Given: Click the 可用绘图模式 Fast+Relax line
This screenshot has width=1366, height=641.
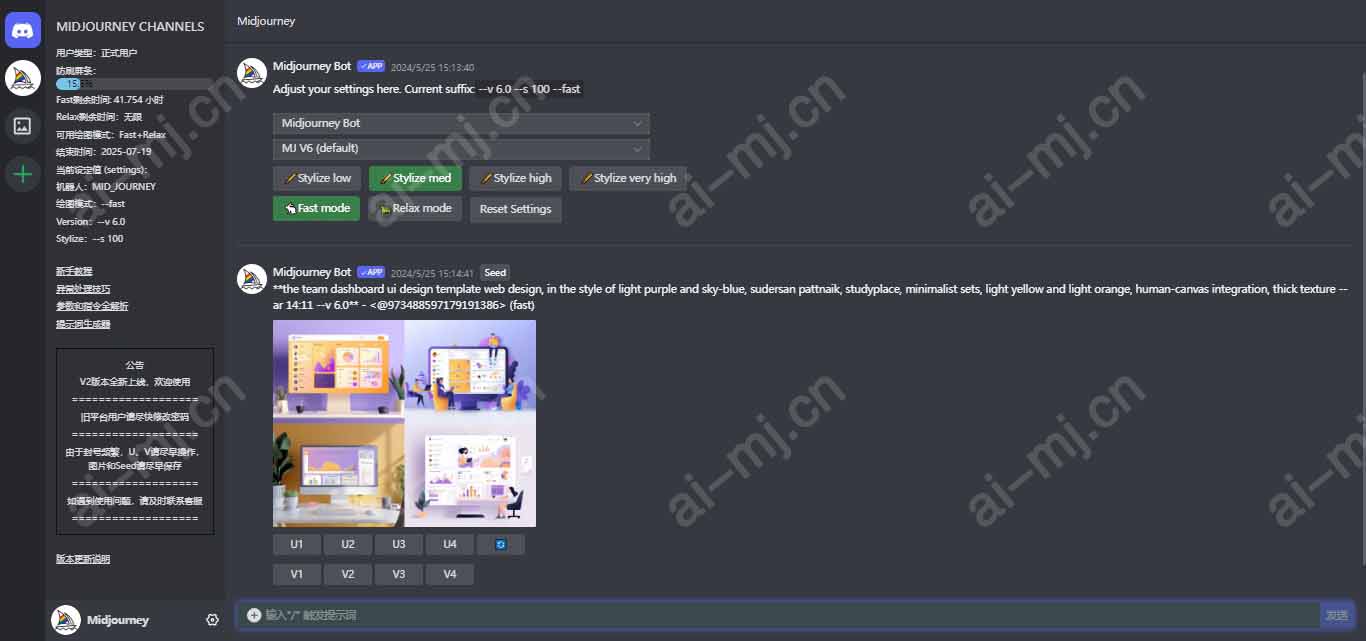Looking at the screenshot, I should pos(111,134).
